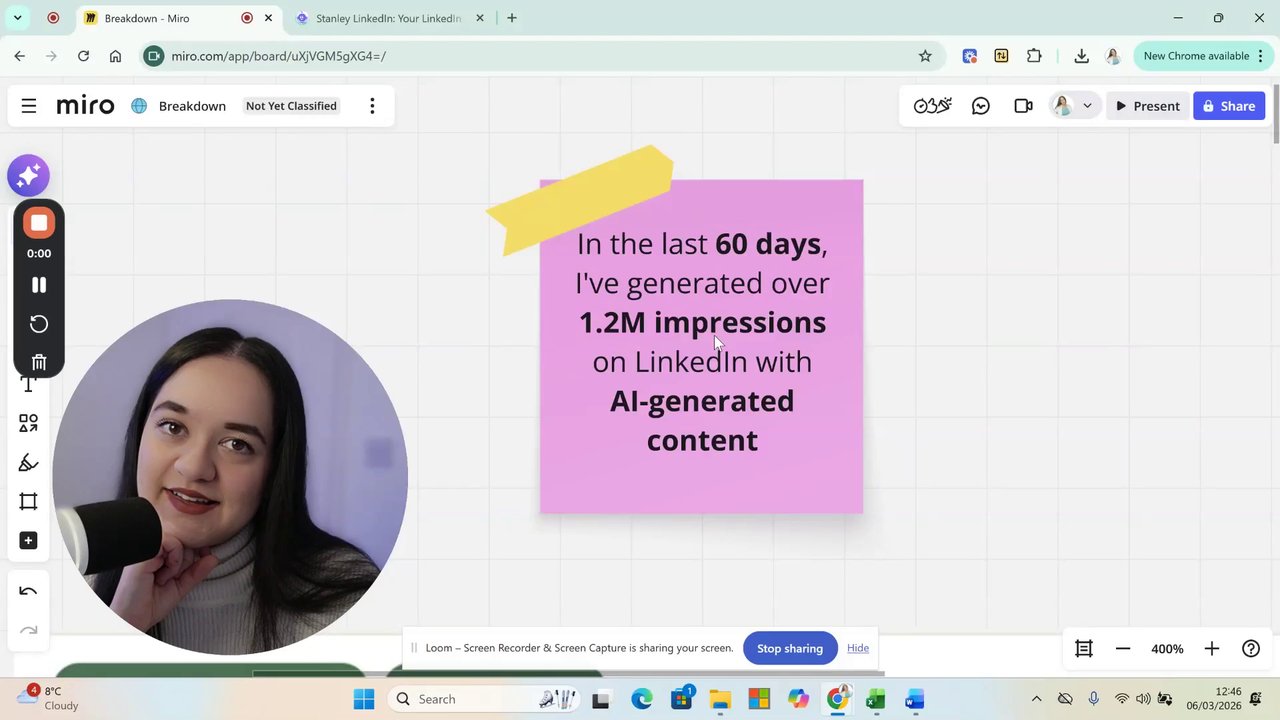The width and height of the screenshot is (1280, 720).
Task: Open the Windows Start menu
Action: tap(364, 699)
